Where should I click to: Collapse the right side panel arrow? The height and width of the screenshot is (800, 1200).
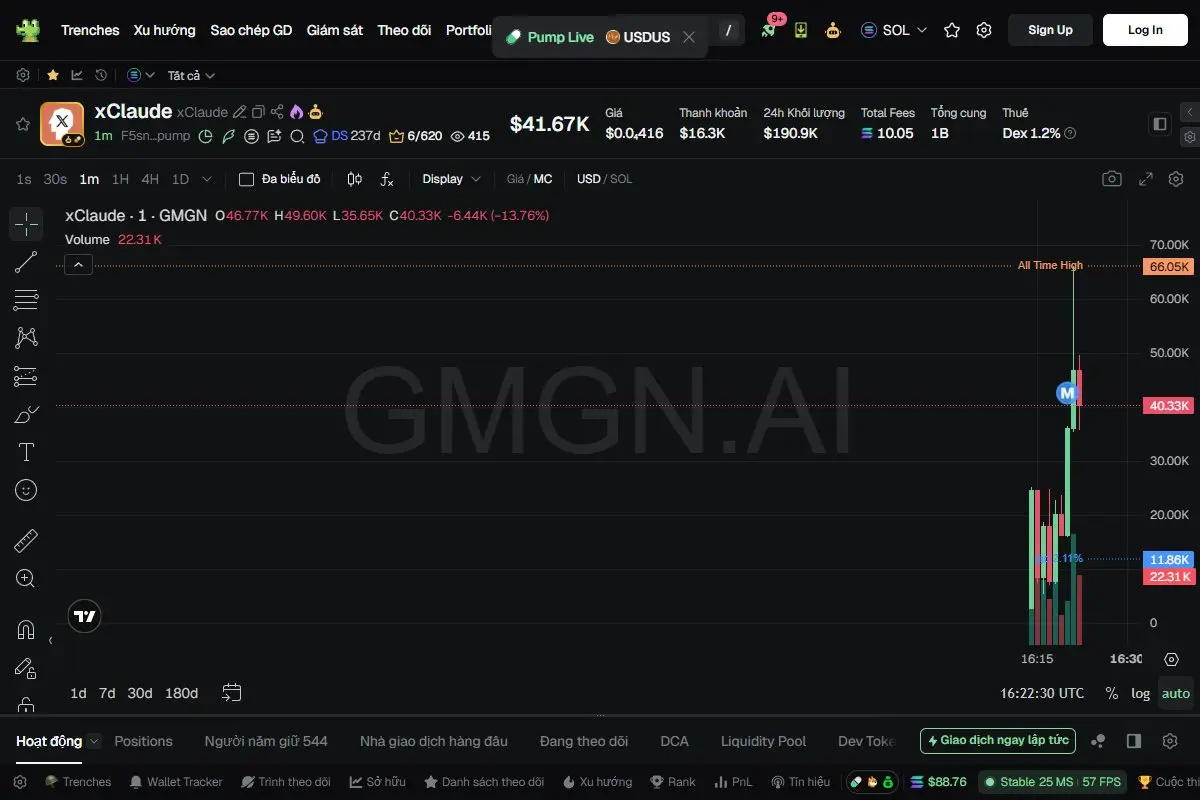(x=1189, y=111)
